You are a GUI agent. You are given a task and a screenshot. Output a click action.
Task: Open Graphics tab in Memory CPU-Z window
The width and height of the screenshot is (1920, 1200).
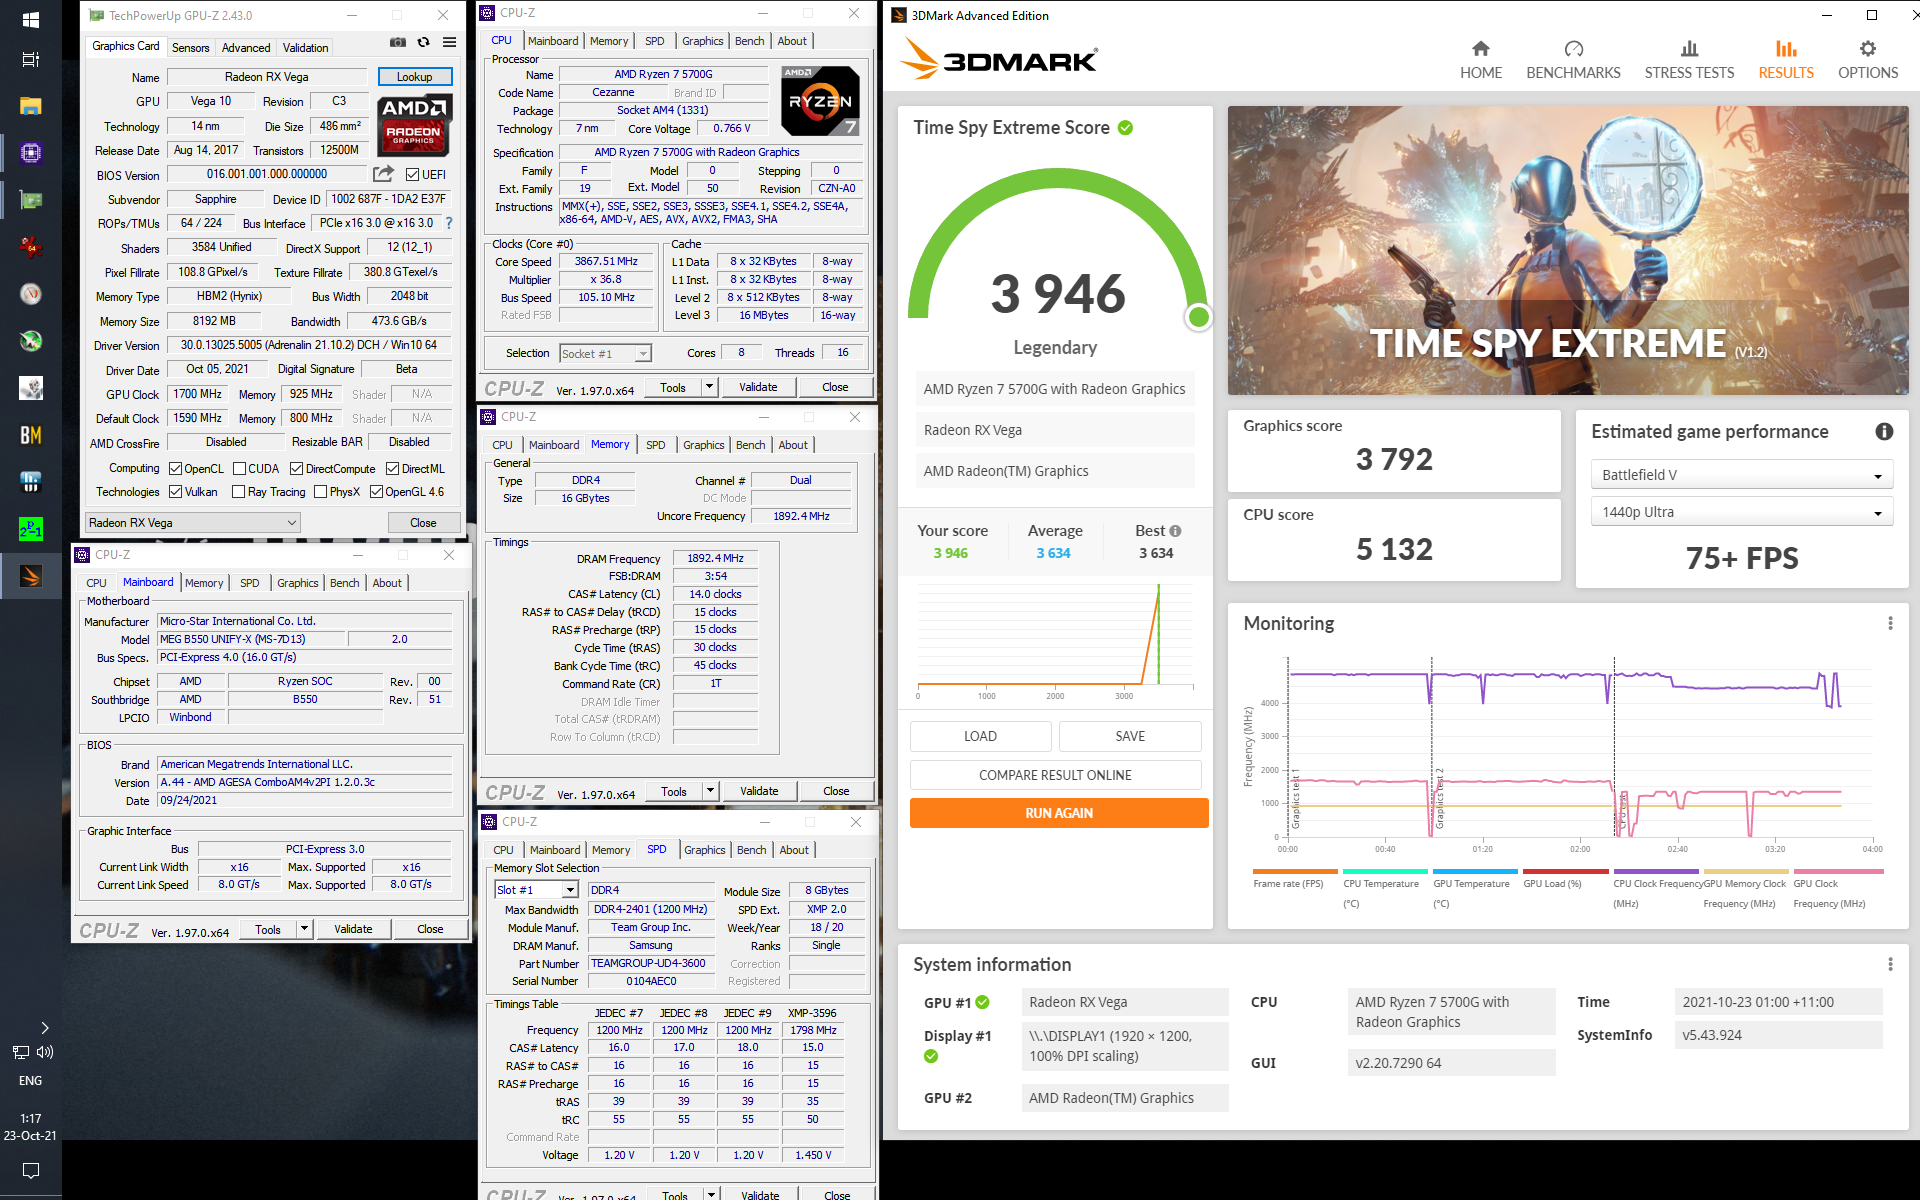pyautogui.click(x=704, y=445)
